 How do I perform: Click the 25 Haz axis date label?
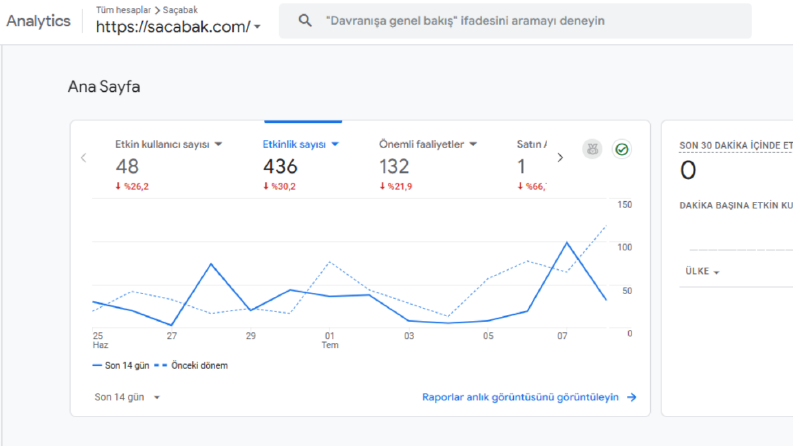point(100,340)
